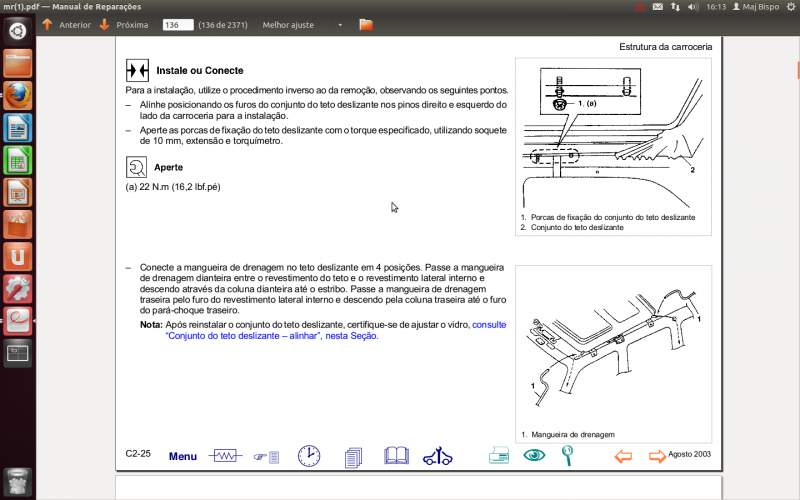800x500 pixels.
Task: Click the torque value '(a) 22 N.m (16,2 lbf.pé)'
Action: coord(173,187)
